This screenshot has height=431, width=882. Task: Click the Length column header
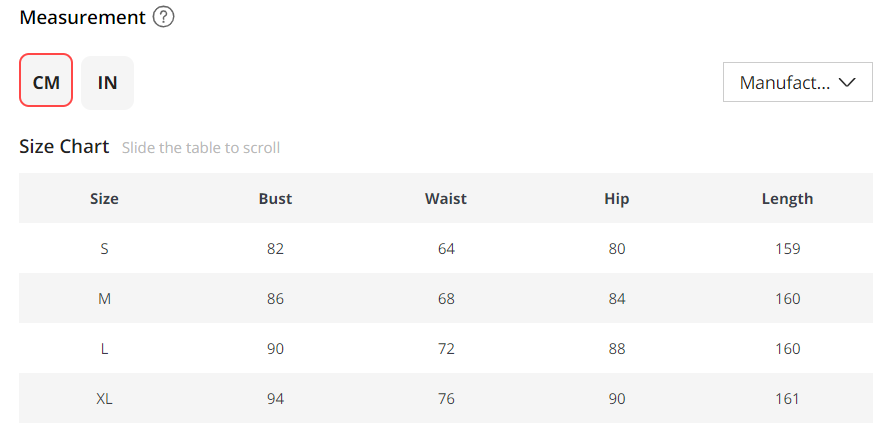click(787, 198)
